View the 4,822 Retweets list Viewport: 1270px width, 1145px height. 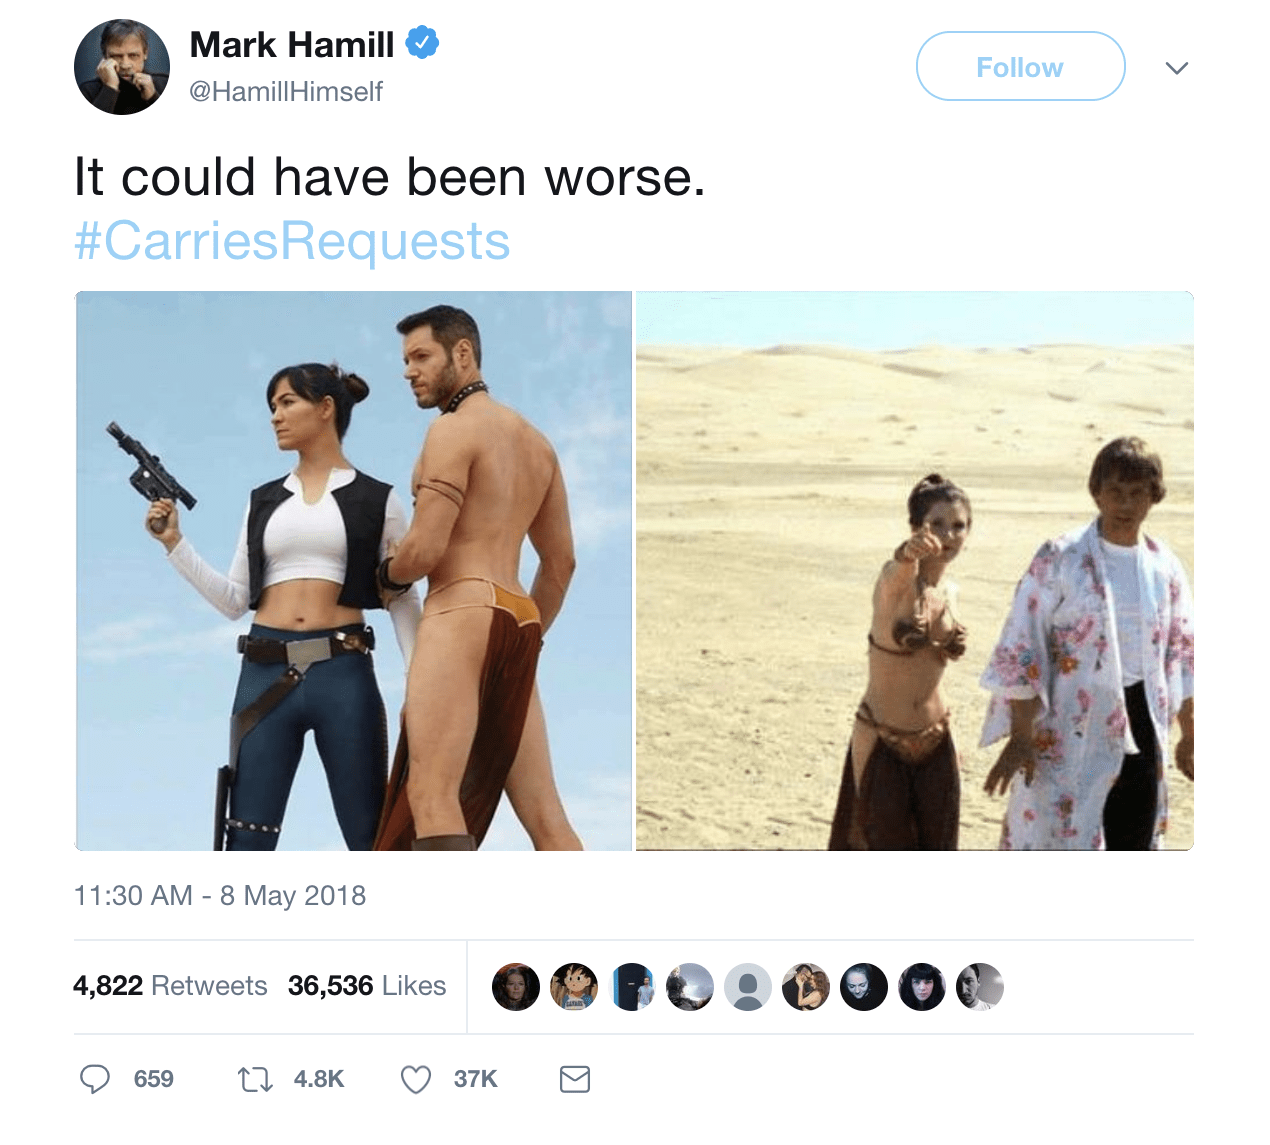coord(170,986)
